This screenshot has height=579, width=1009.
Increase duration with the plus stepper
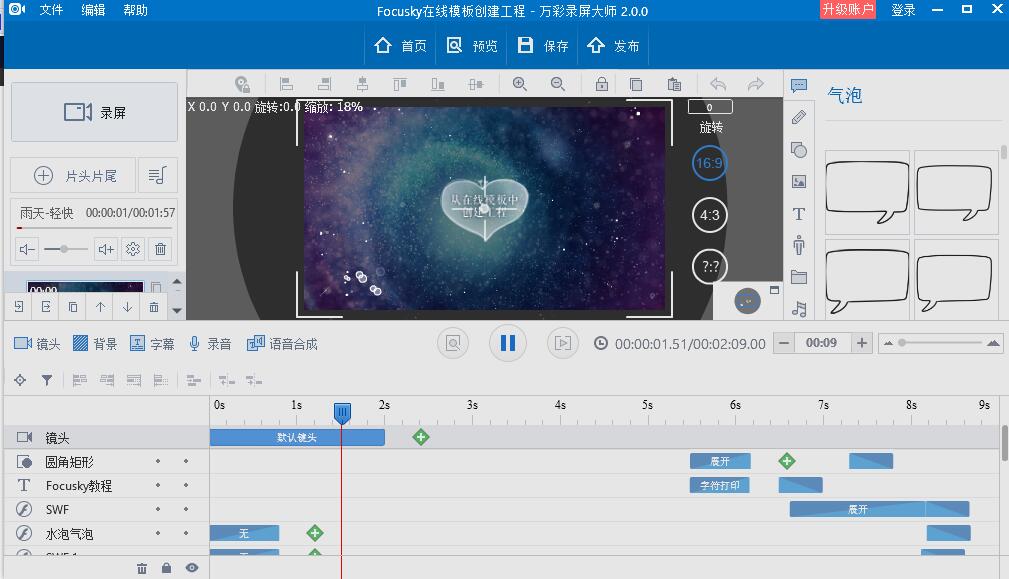tap(861, 343)
